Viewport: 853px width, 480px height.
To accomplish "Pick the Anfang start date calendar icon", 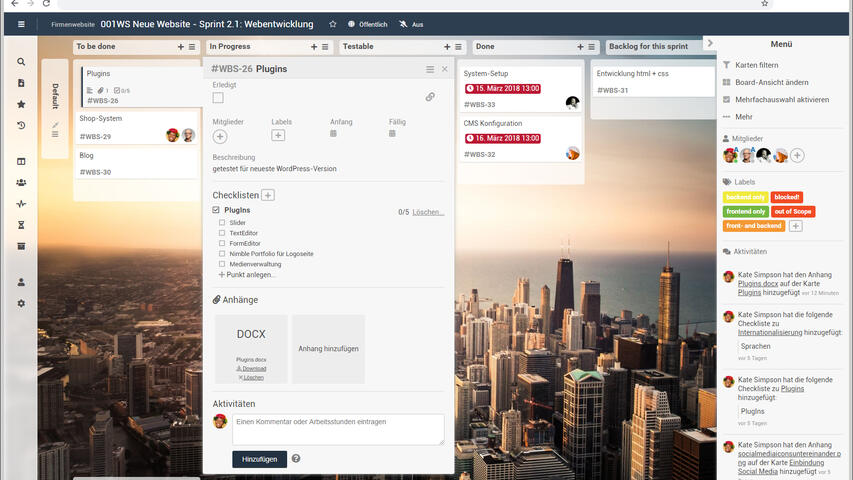I will [334, 134].
